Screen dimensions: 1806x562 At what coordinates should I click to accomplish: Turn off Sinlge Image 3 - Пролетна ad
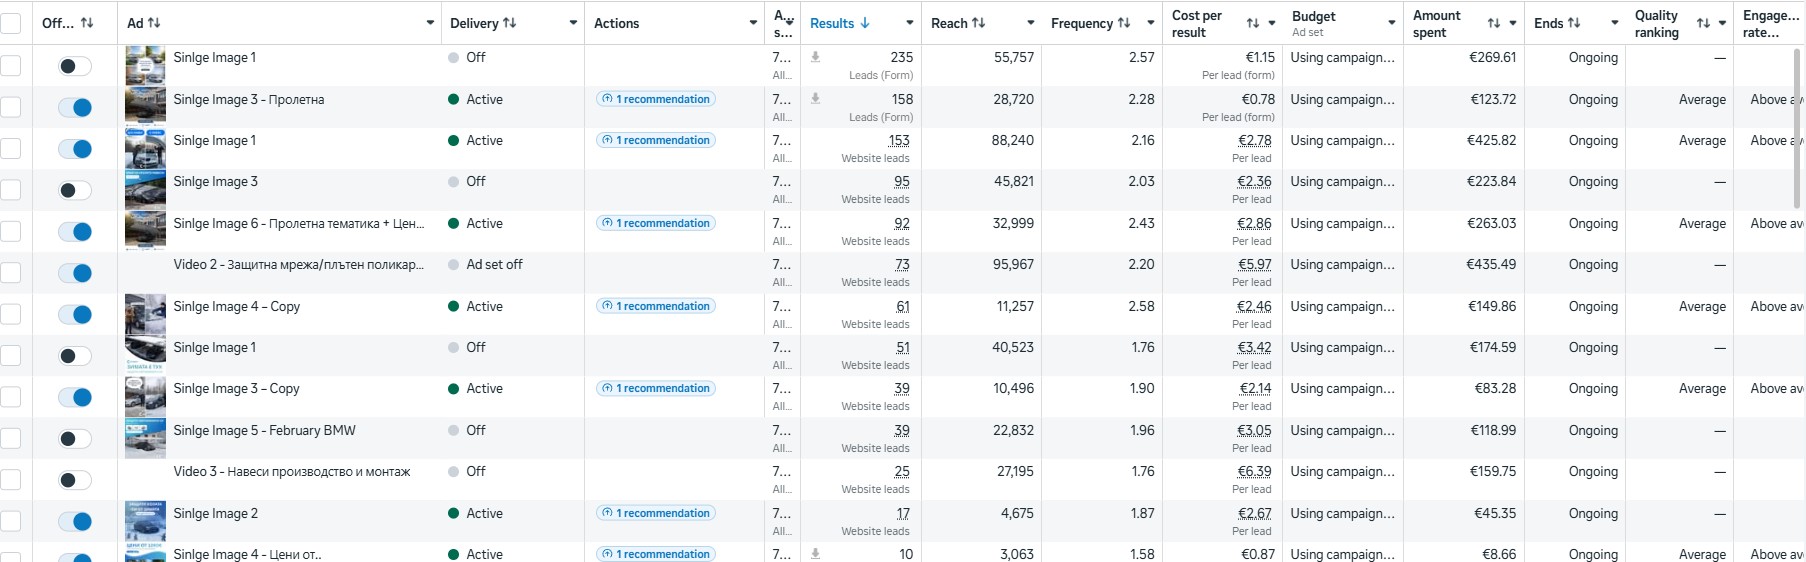(75, 107)
